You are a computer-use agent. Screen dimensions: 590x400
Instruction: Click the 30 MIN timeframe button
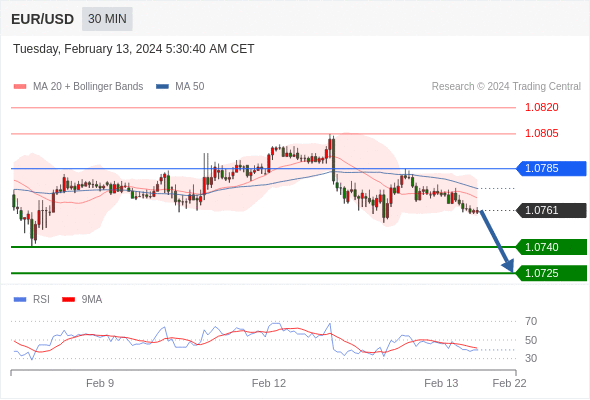[x=107, y=19]
